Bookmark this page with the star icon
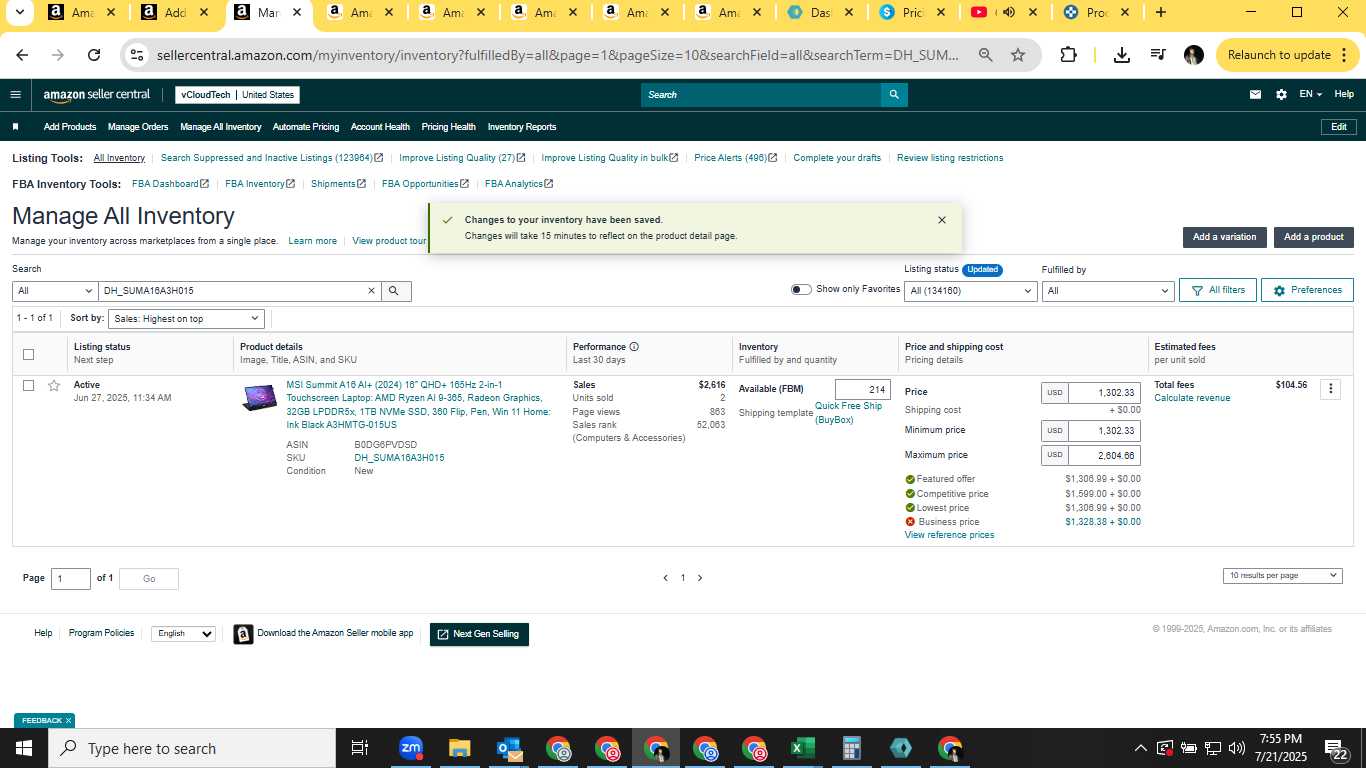 click(1018, 55)
